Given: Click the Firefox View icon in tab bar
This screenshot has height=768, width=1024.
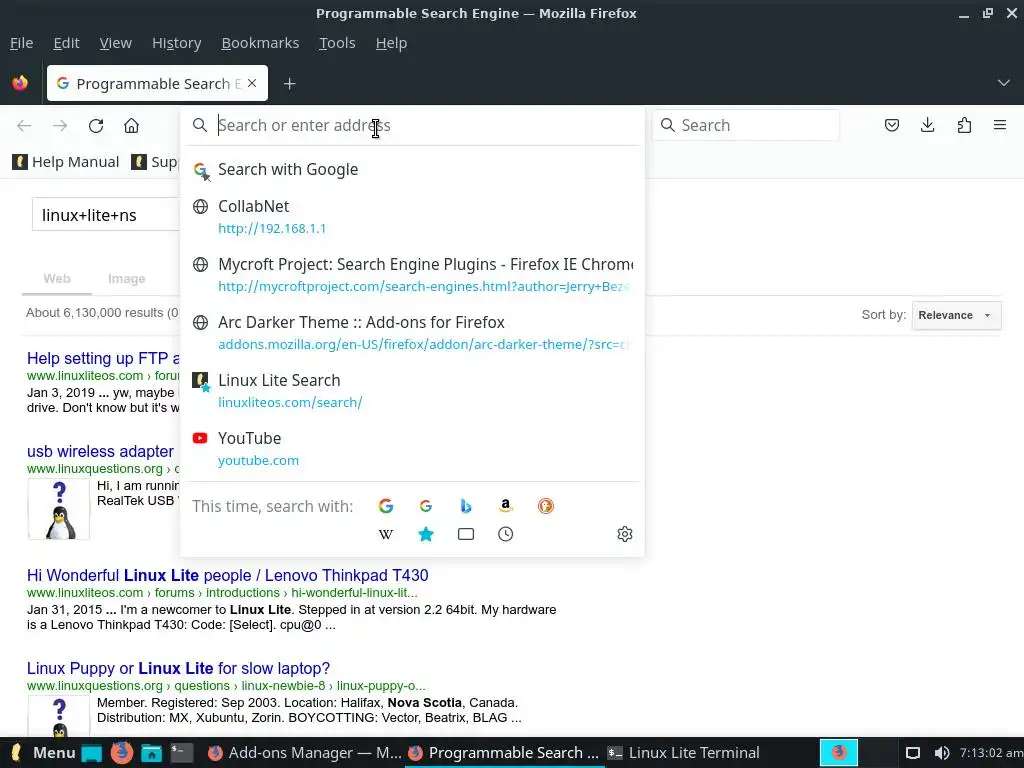Looking at the screenshot, I should (20, 83).
